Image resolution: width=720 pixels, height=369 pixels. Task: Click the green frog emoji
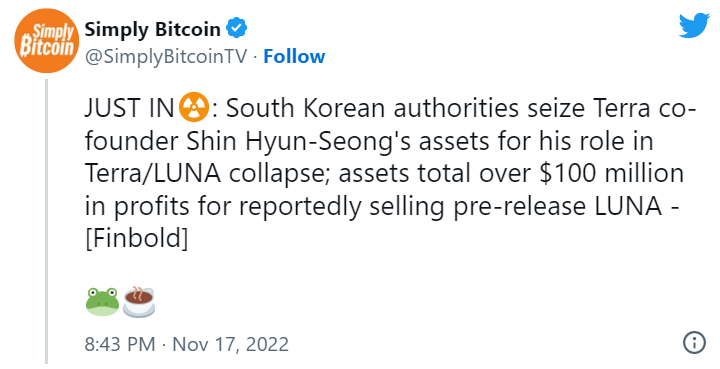point(102,302)
